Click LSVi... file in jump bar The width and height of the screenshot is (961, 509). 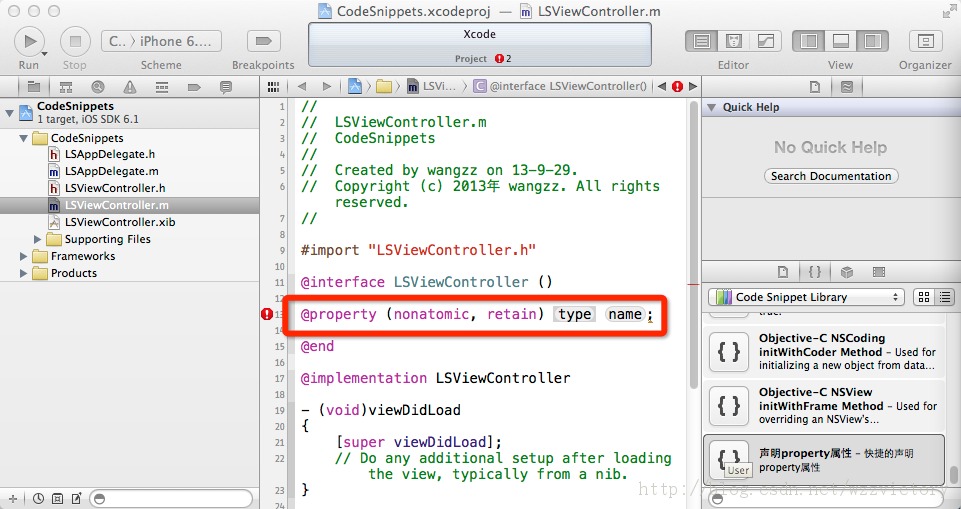432,86
